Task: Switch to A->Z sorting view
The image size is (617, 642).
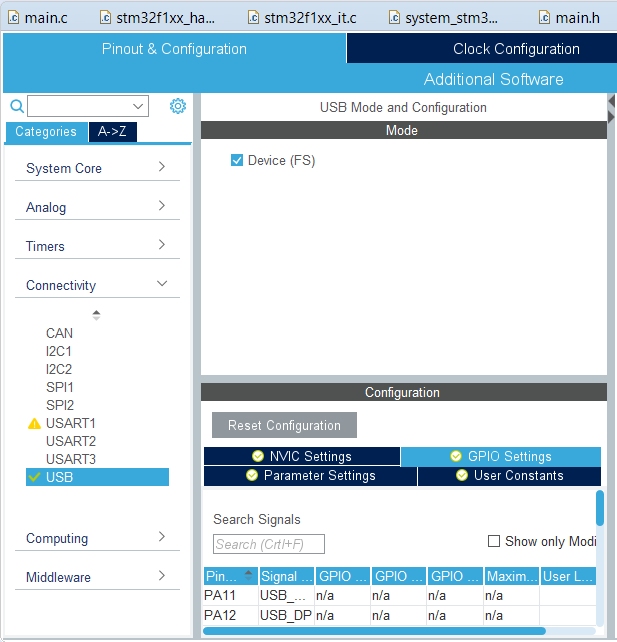Action: pyautogui.click(x=112, y=132)
